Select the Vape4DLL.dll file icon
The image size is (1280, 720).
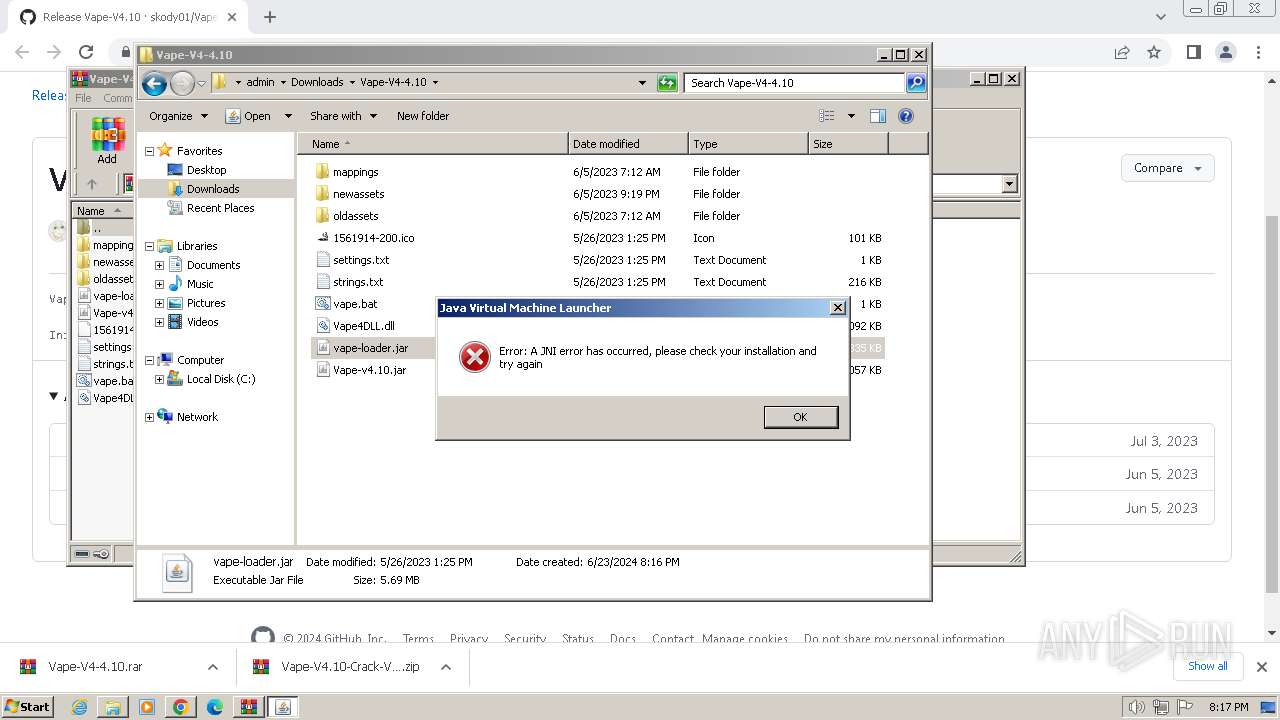[322, 326]
